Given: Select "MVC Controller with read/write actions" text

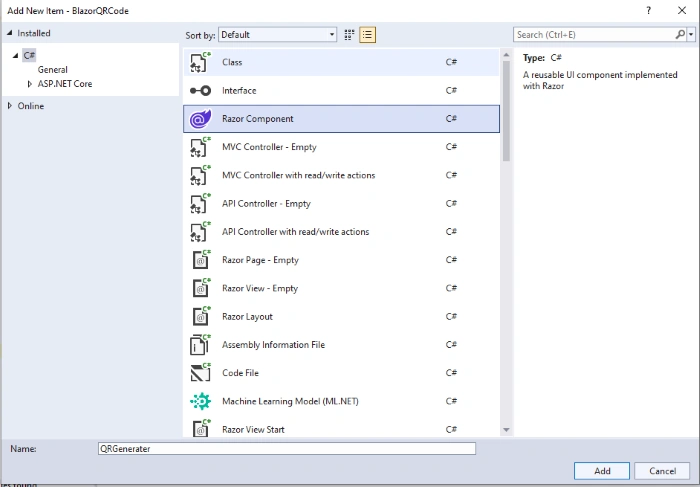Looking at the screenshot, I should pos(299,175).
